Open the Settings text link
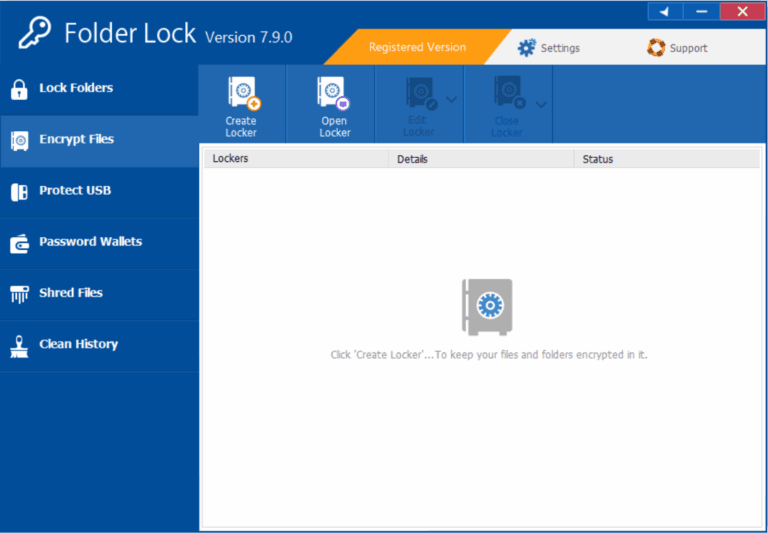 point(560,48)
